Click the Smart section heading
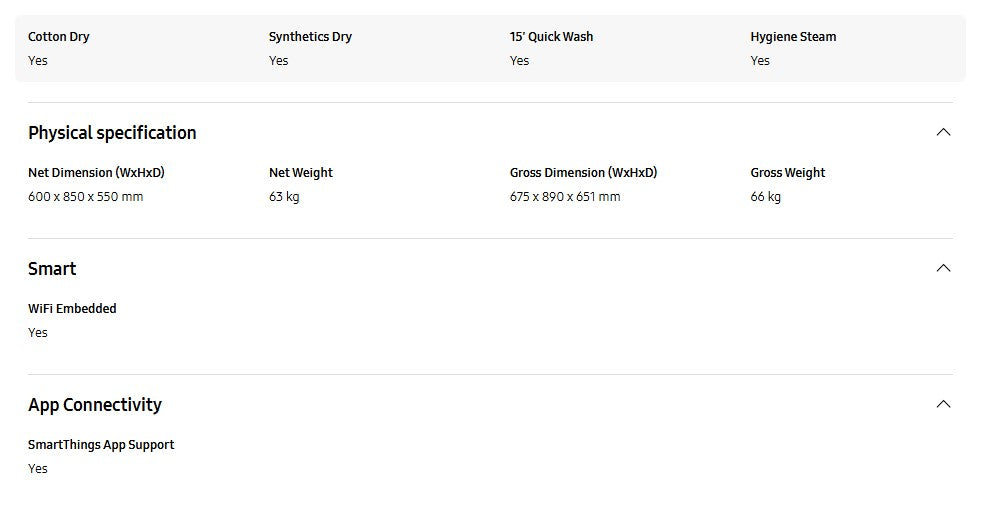 coord(52,269)
